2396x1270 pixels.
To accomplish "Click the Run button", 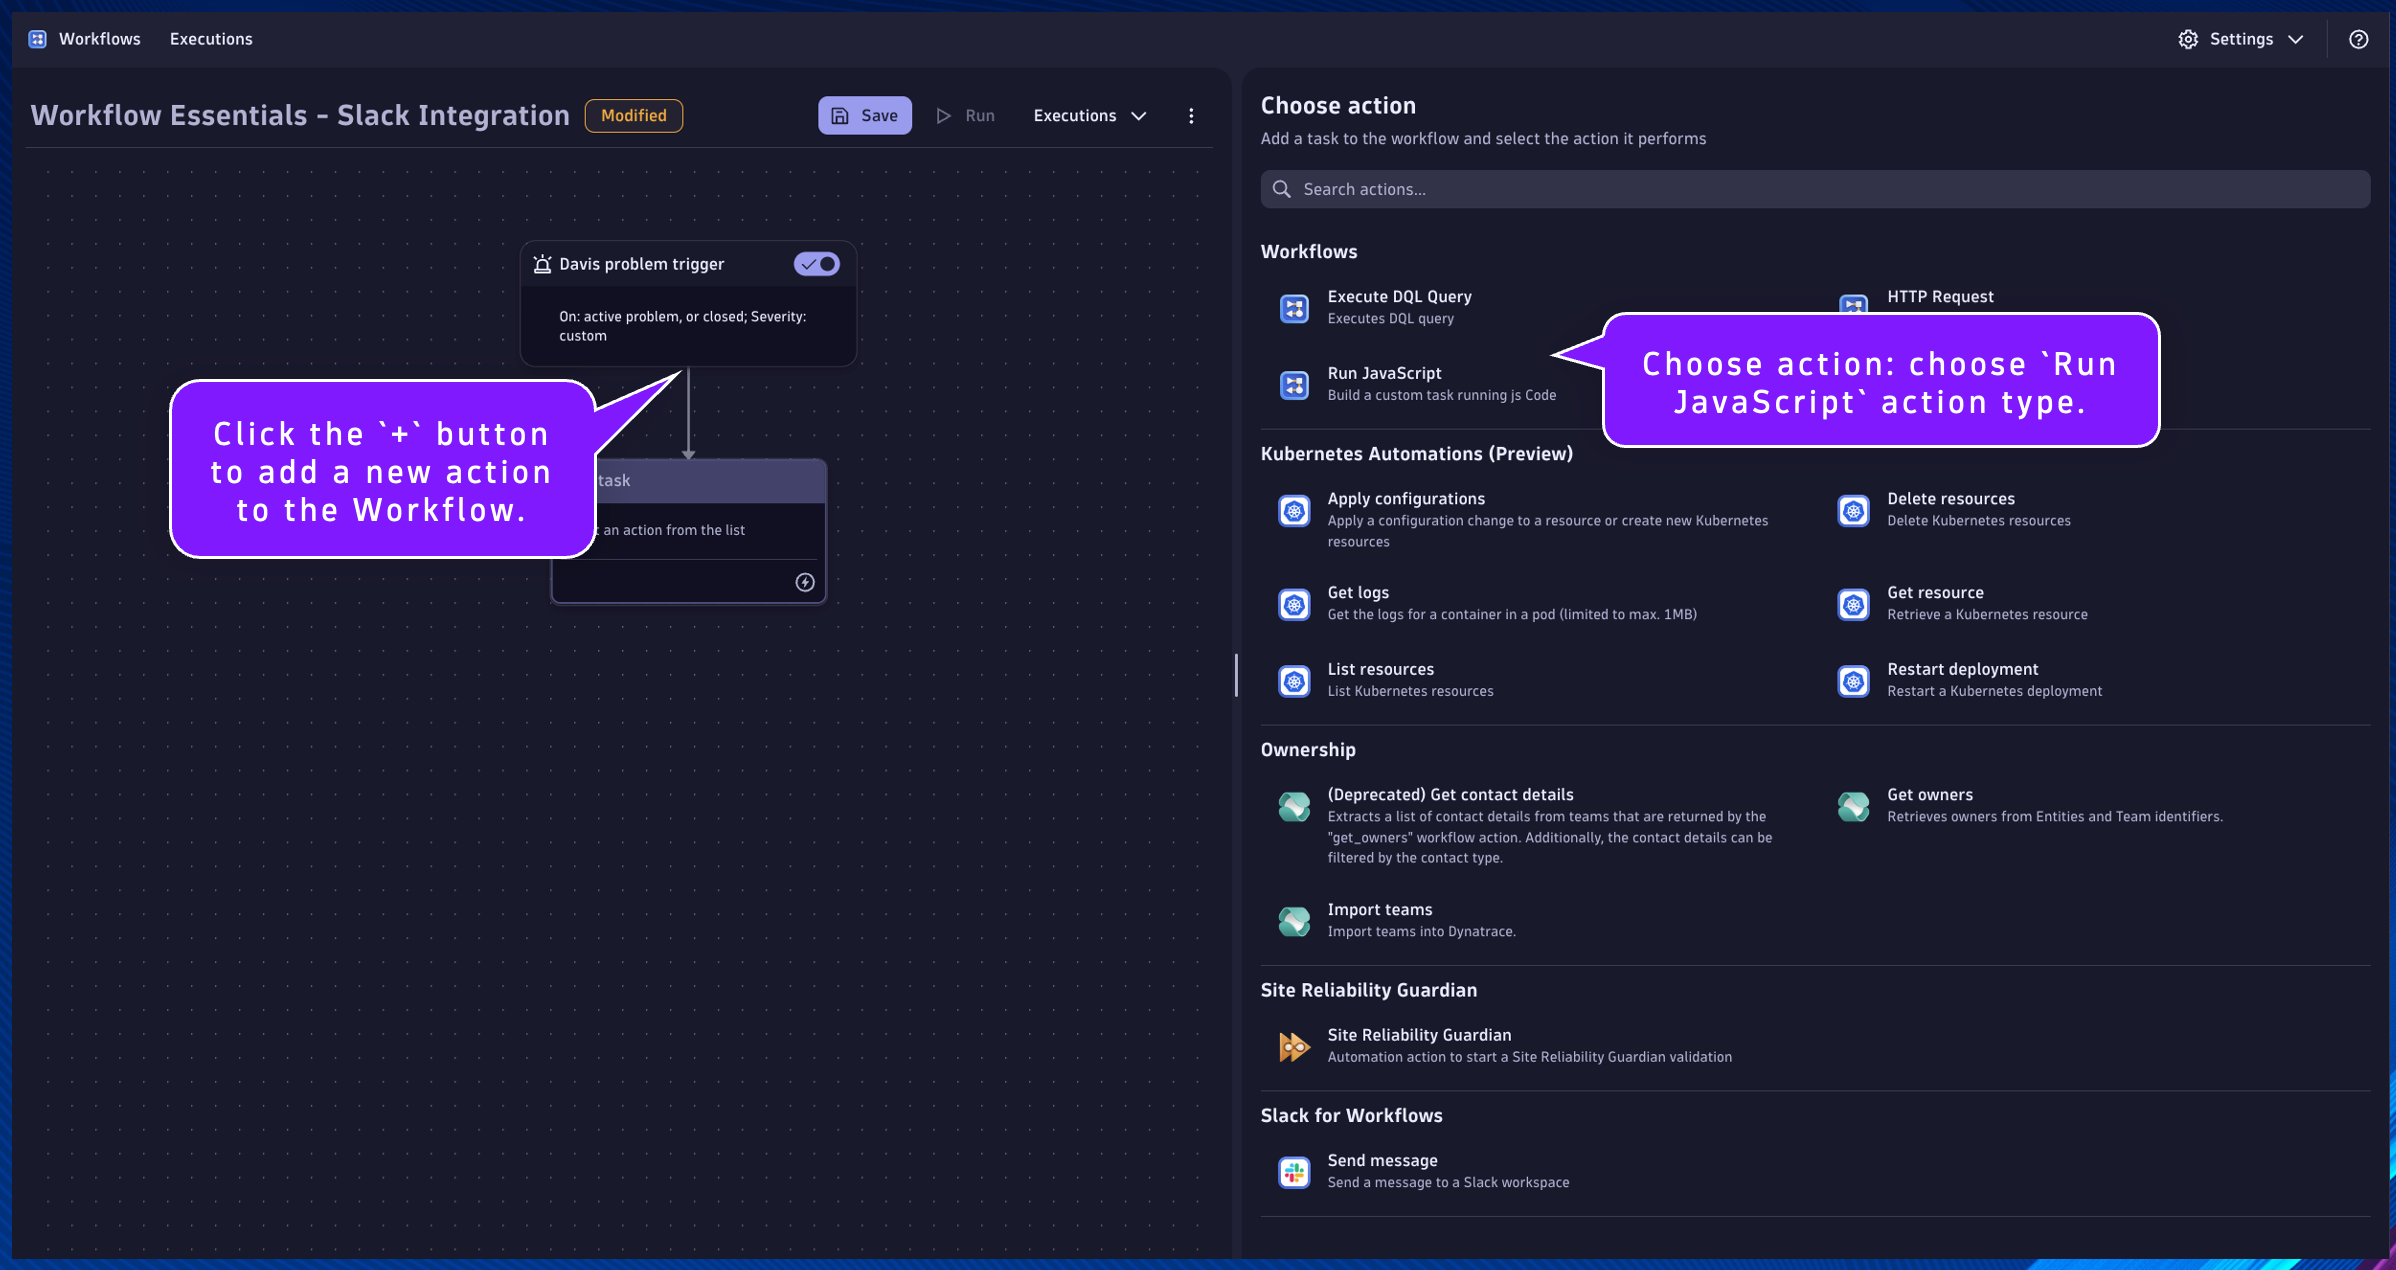I will pyautogui.click(x=965, y=116).
